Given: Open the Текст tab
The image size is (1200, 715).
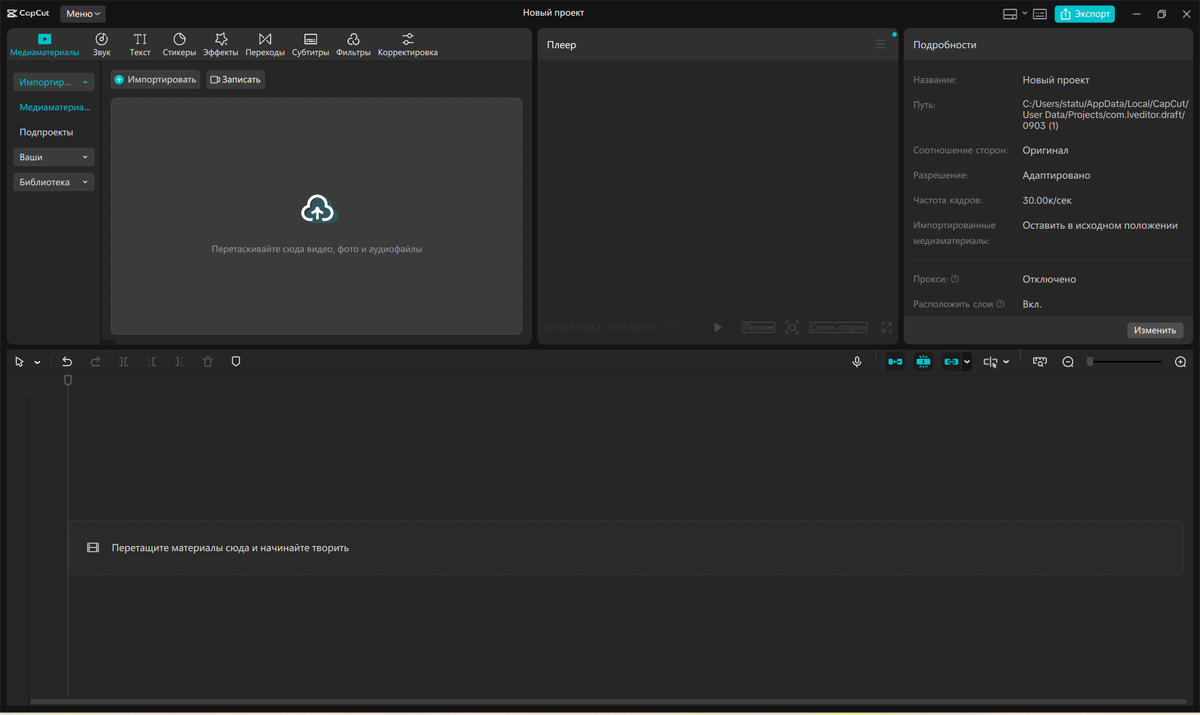Looking at the screenshot, I should tap(140, 45).
